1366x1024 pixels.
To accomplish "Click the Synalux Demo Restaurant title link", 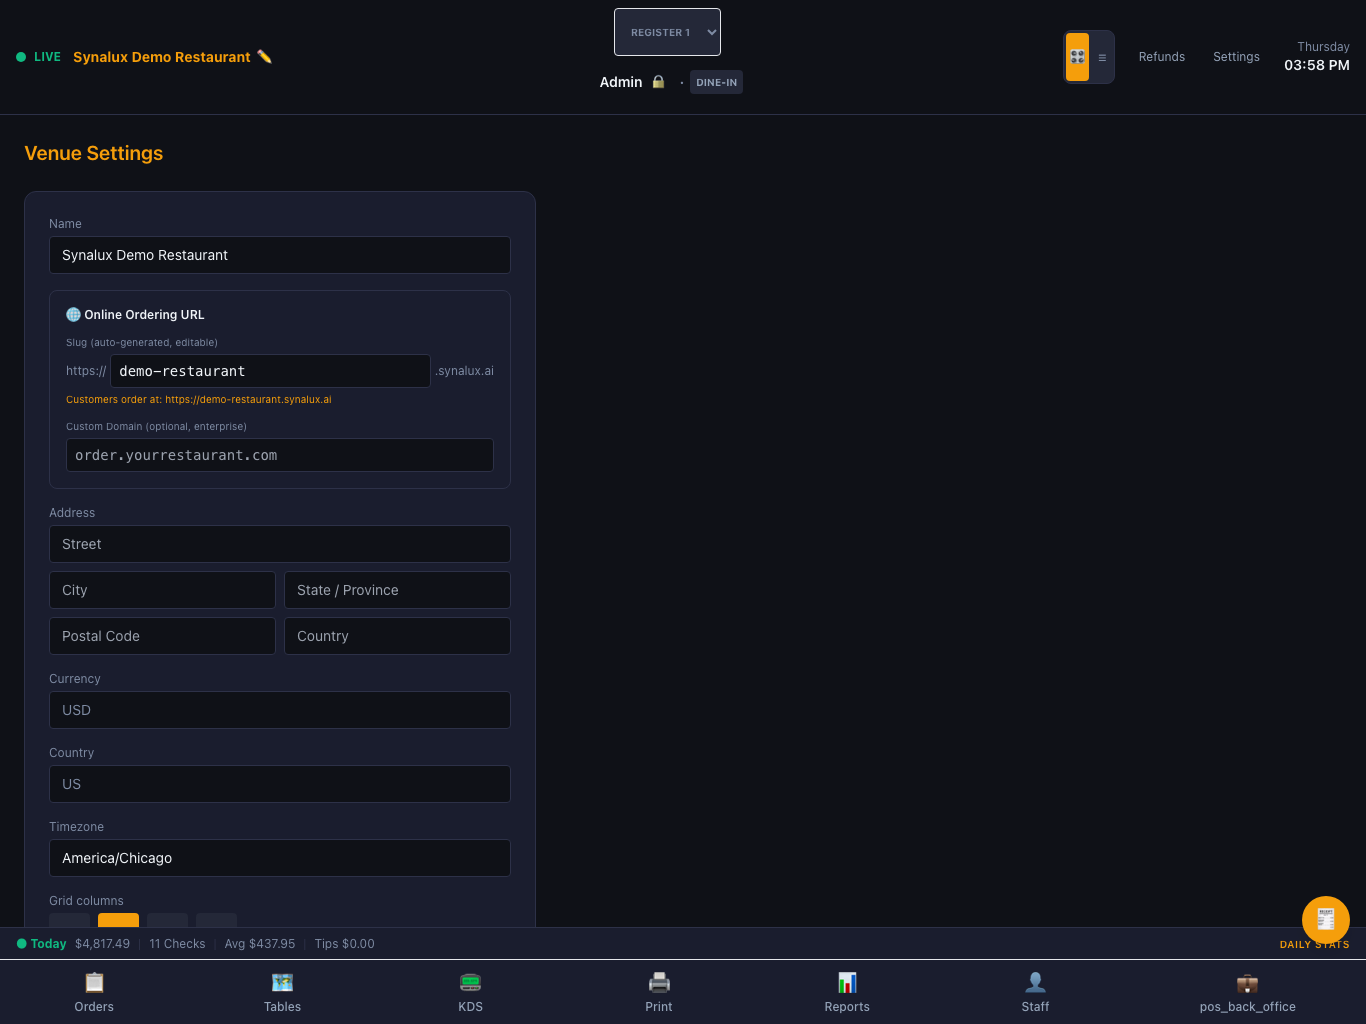I will 162,57.
